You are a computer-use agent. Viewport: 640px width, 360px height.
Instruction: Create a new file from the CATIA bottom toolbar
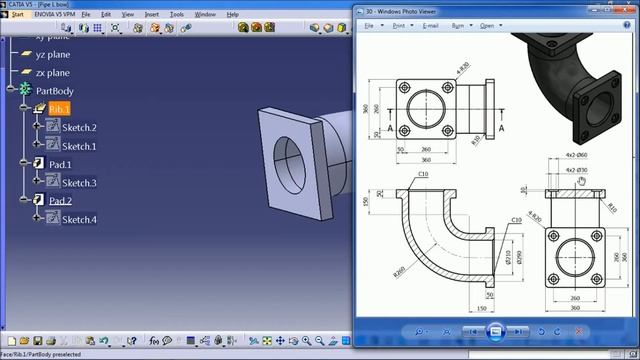[x=11, y=341]
